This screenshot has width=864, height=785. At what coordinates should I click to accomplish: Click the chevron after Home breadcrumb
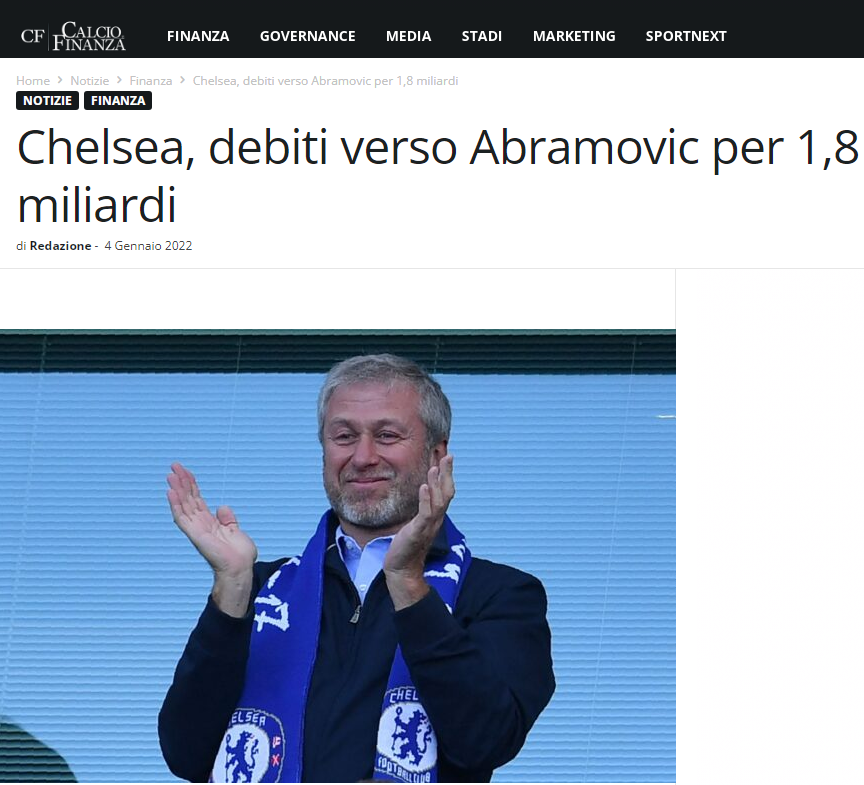(60, 80)
